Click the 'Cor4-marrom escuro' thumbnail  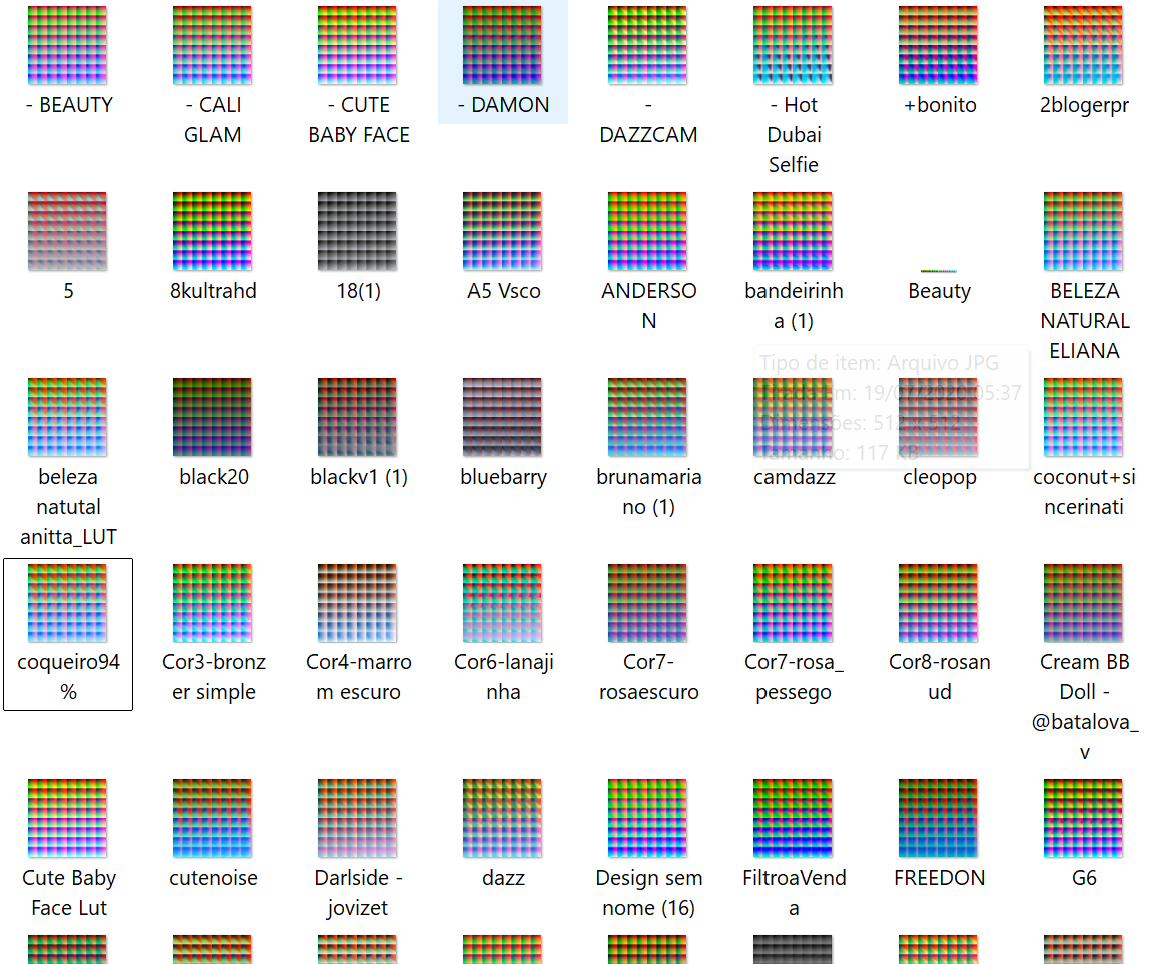[357, 603]
